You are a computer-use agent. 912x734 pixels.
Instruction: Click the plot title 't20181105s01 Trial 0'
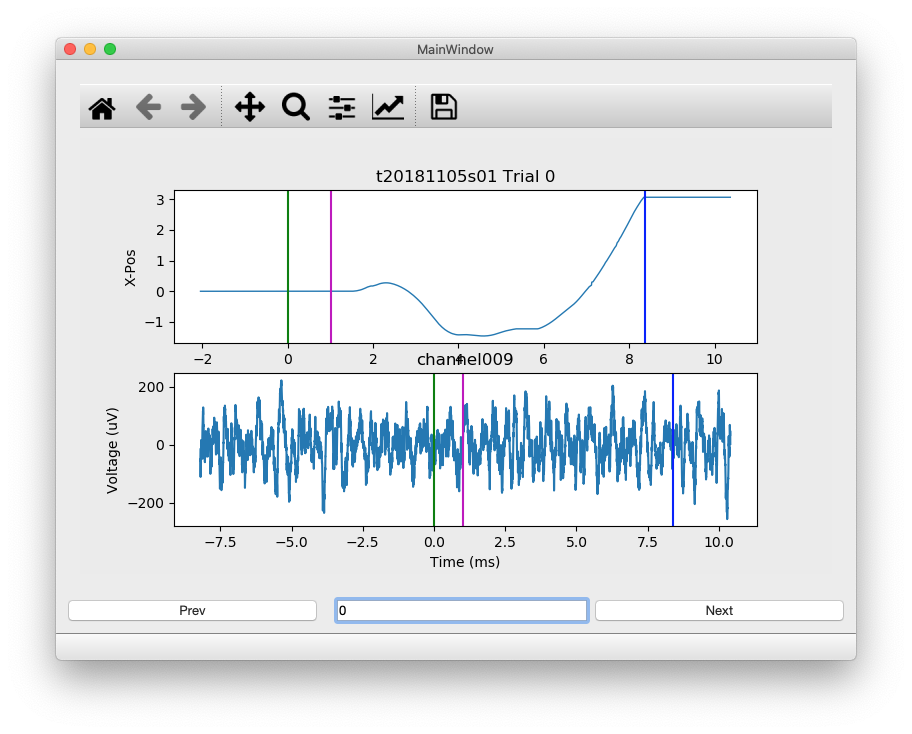(x=465, y=176)
